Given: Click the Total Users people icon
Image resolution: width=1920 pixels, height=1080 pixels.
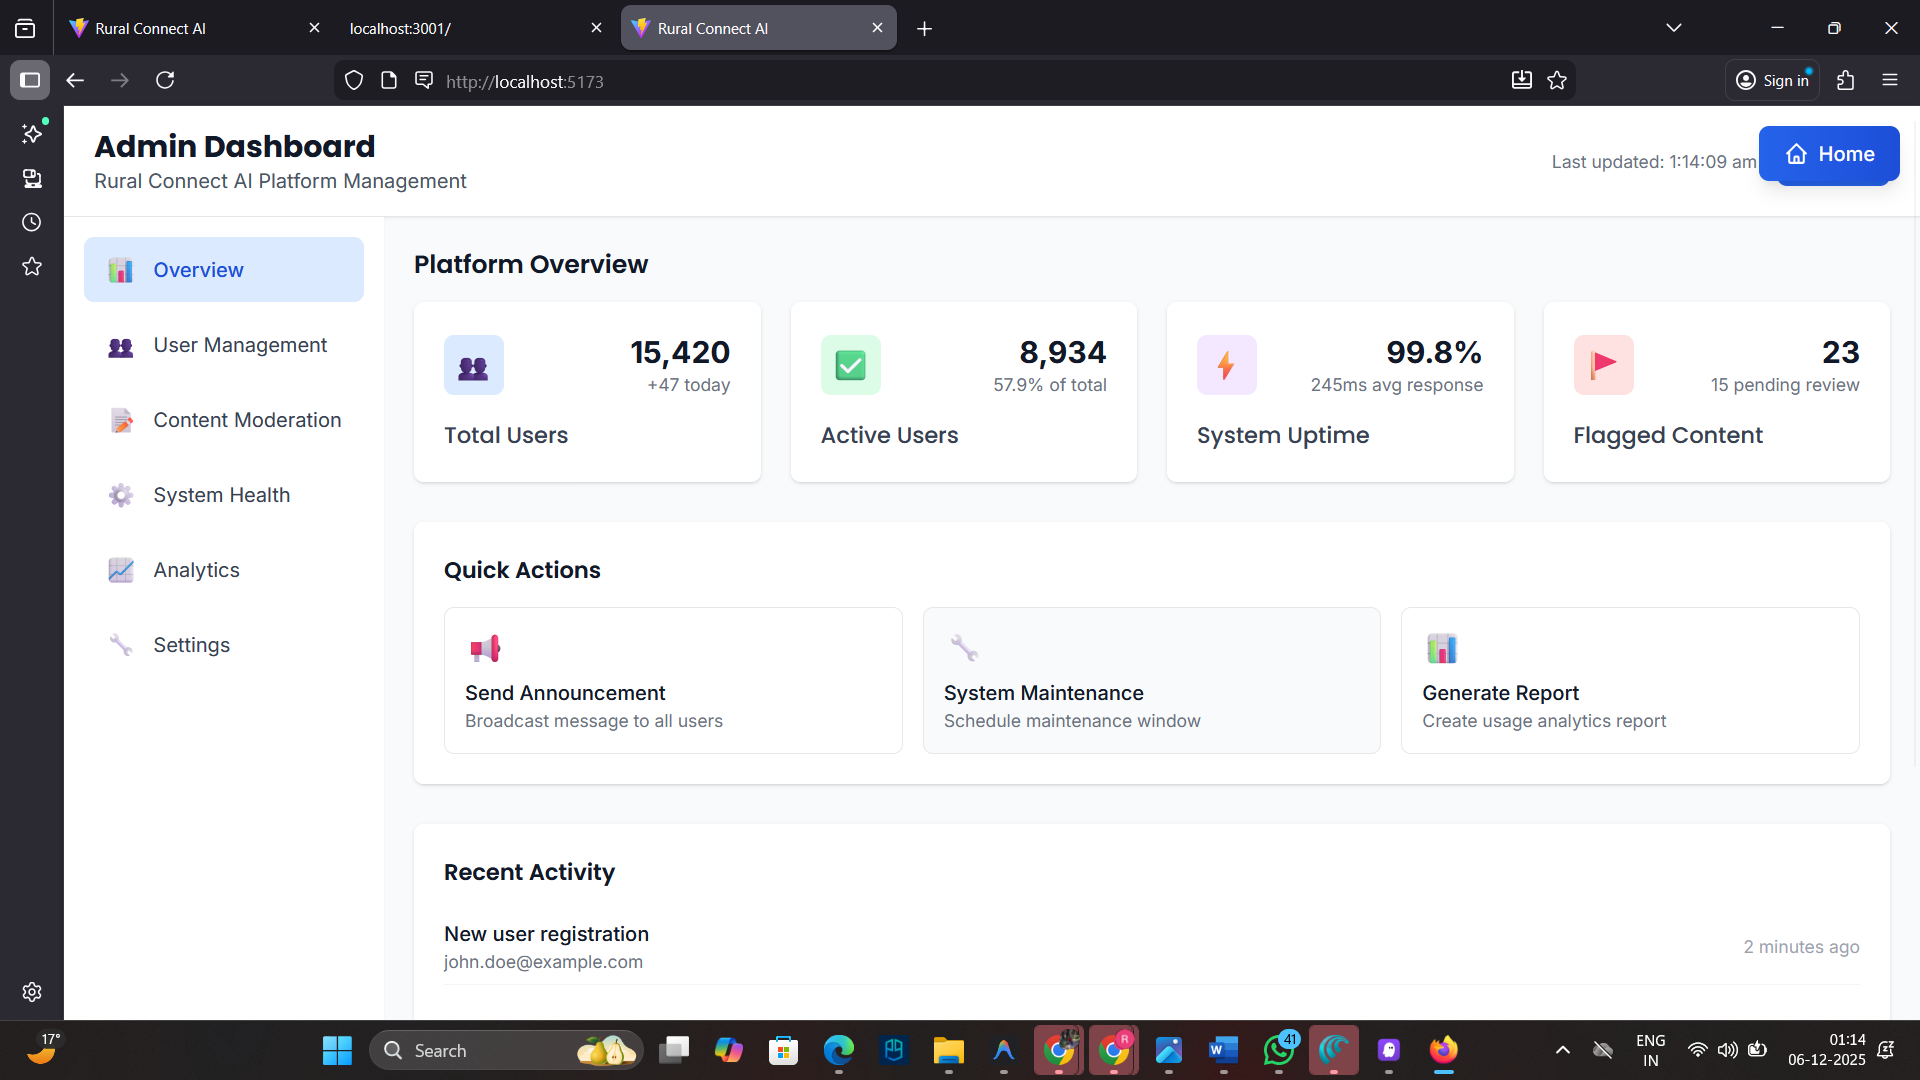Looking at the screenshot, I should pos(473,366).
